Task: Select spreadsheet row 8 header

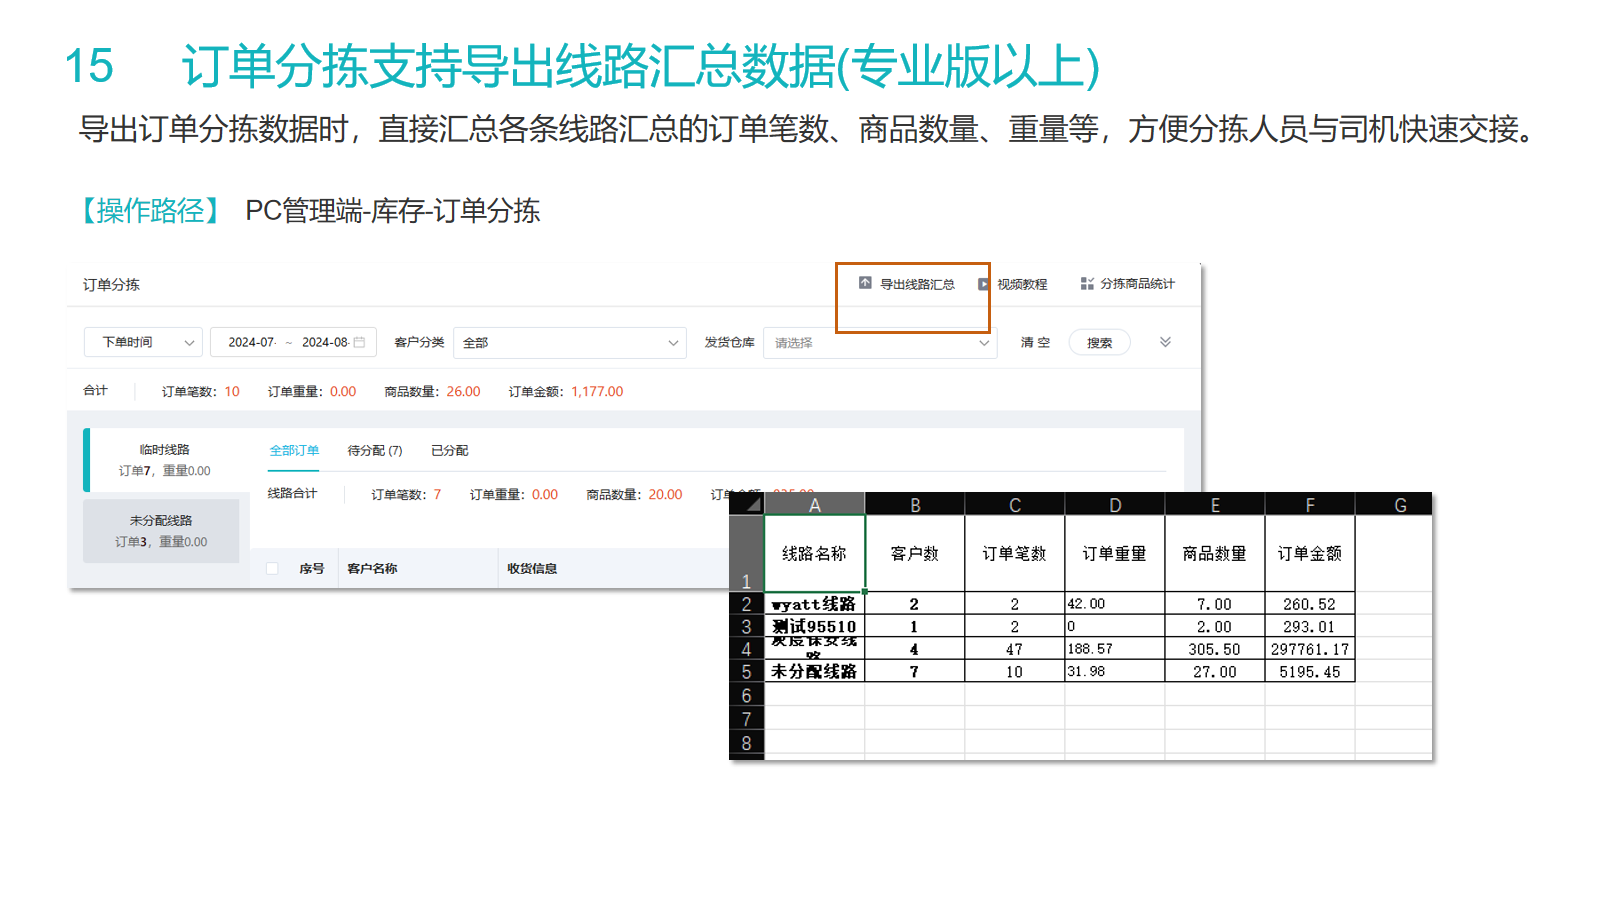Action: pos(746,743)
